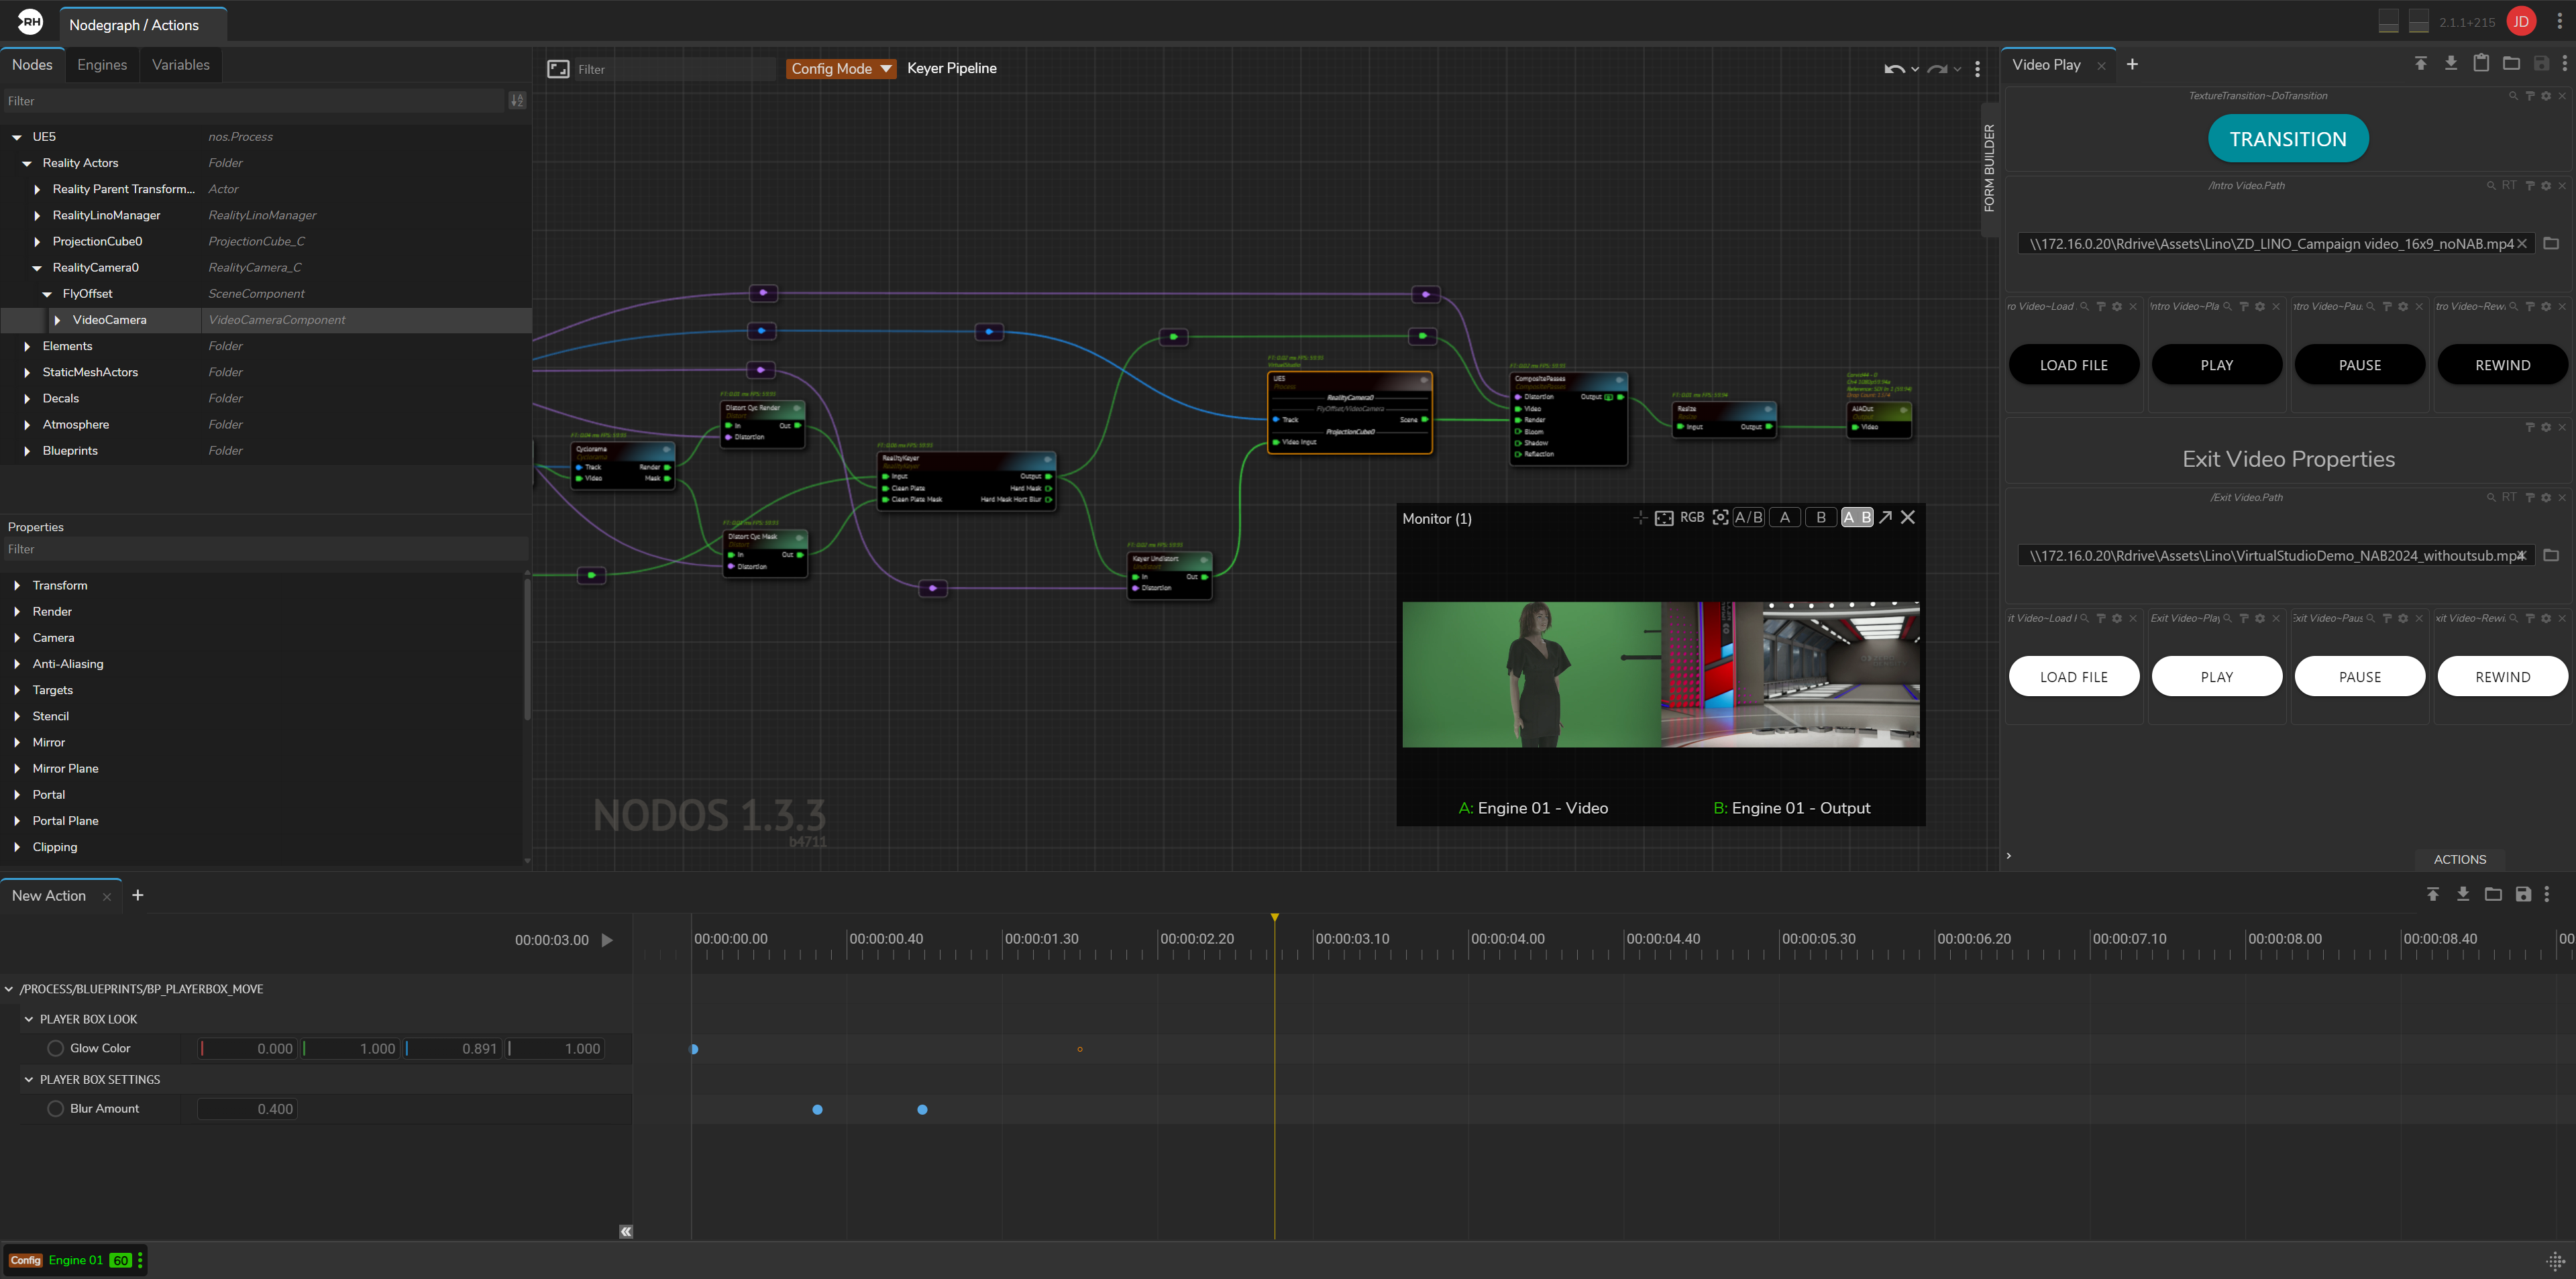Toggle RGB channel mode in Monitor

(x=1692, y=517)
